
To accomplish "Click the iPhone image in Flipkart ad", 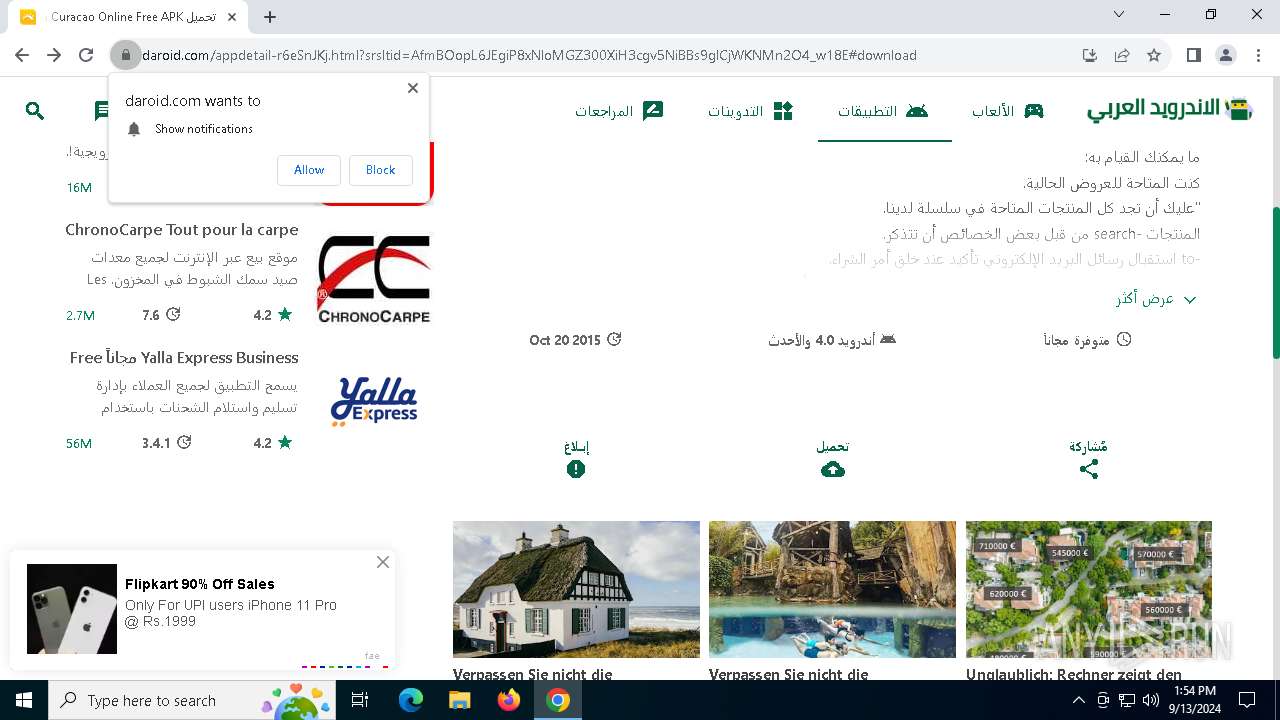I will (x=72, y=609).
